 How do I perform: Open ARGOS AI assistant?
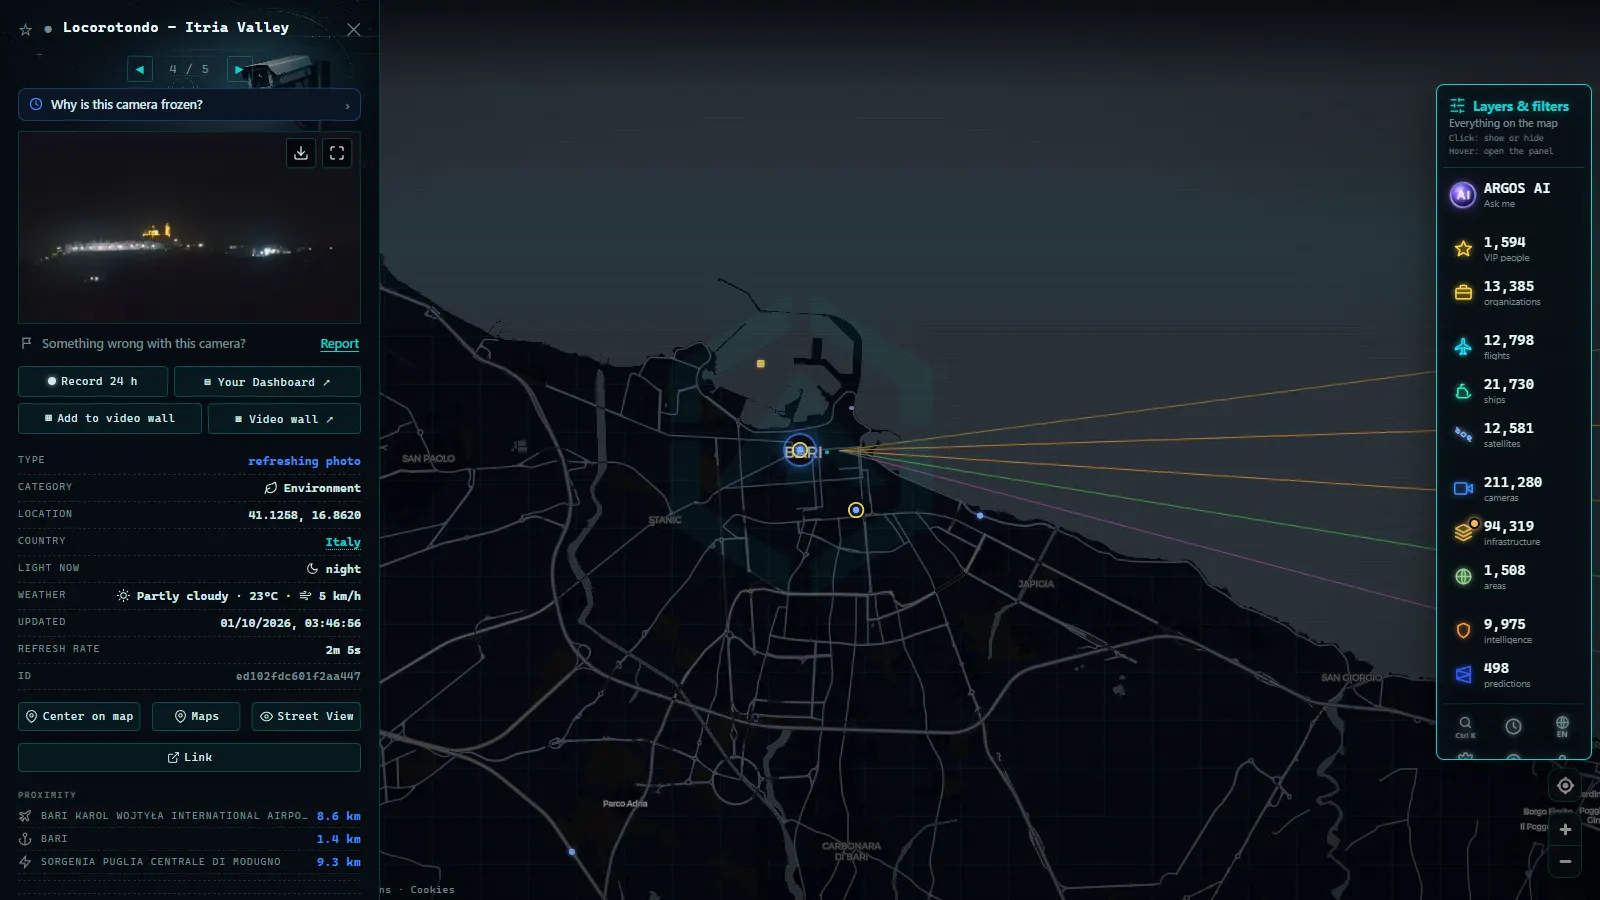click(1513, 194)
